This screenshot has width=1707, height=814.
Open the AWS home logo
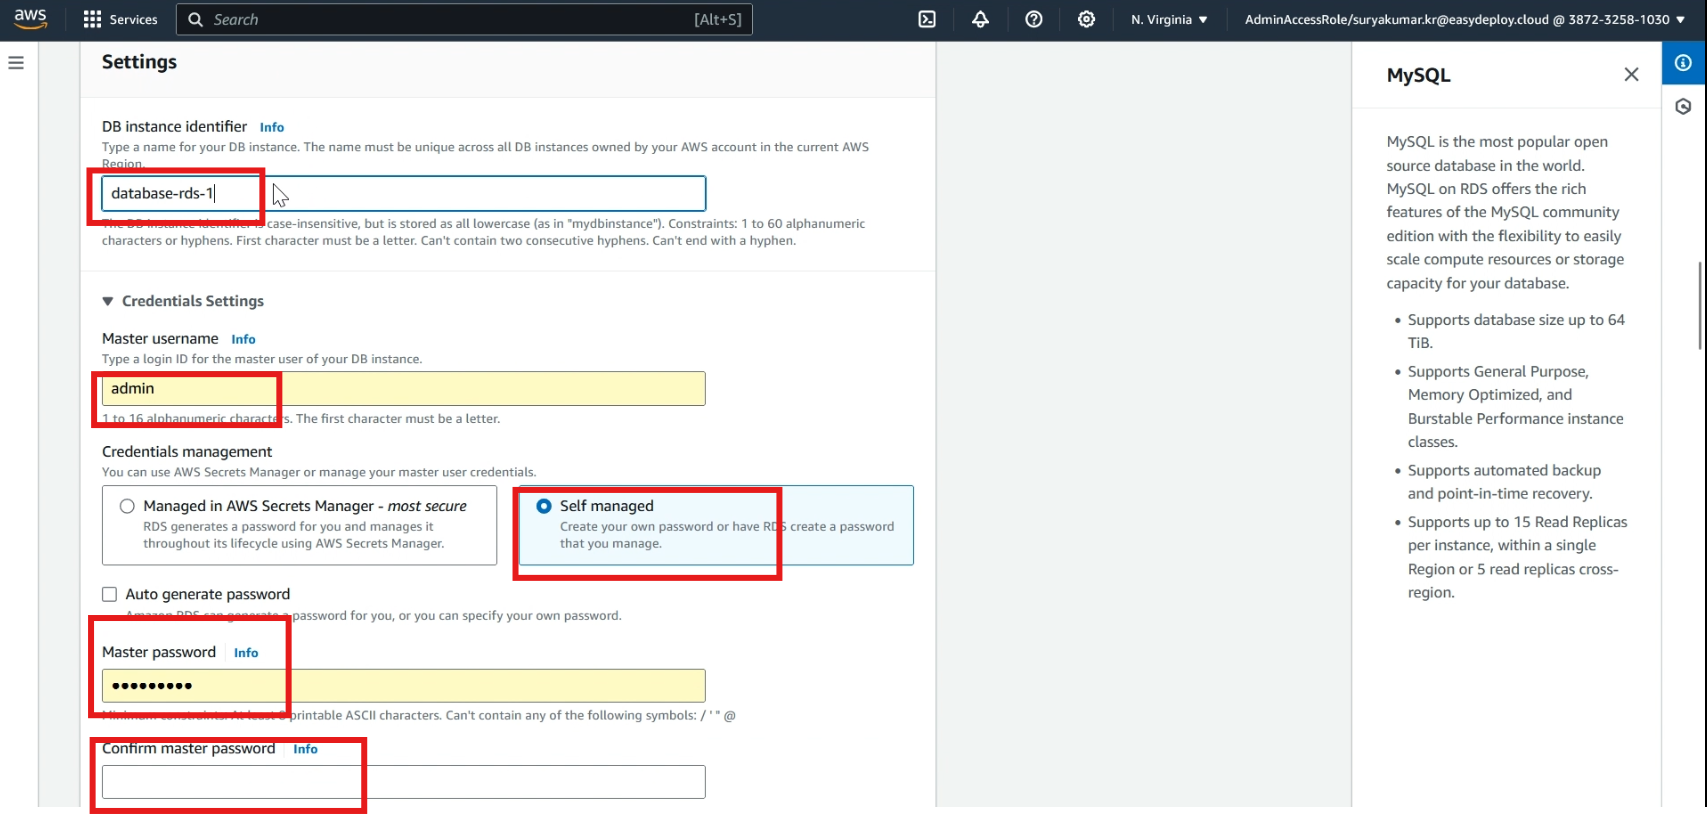click(x=30, y=19)
